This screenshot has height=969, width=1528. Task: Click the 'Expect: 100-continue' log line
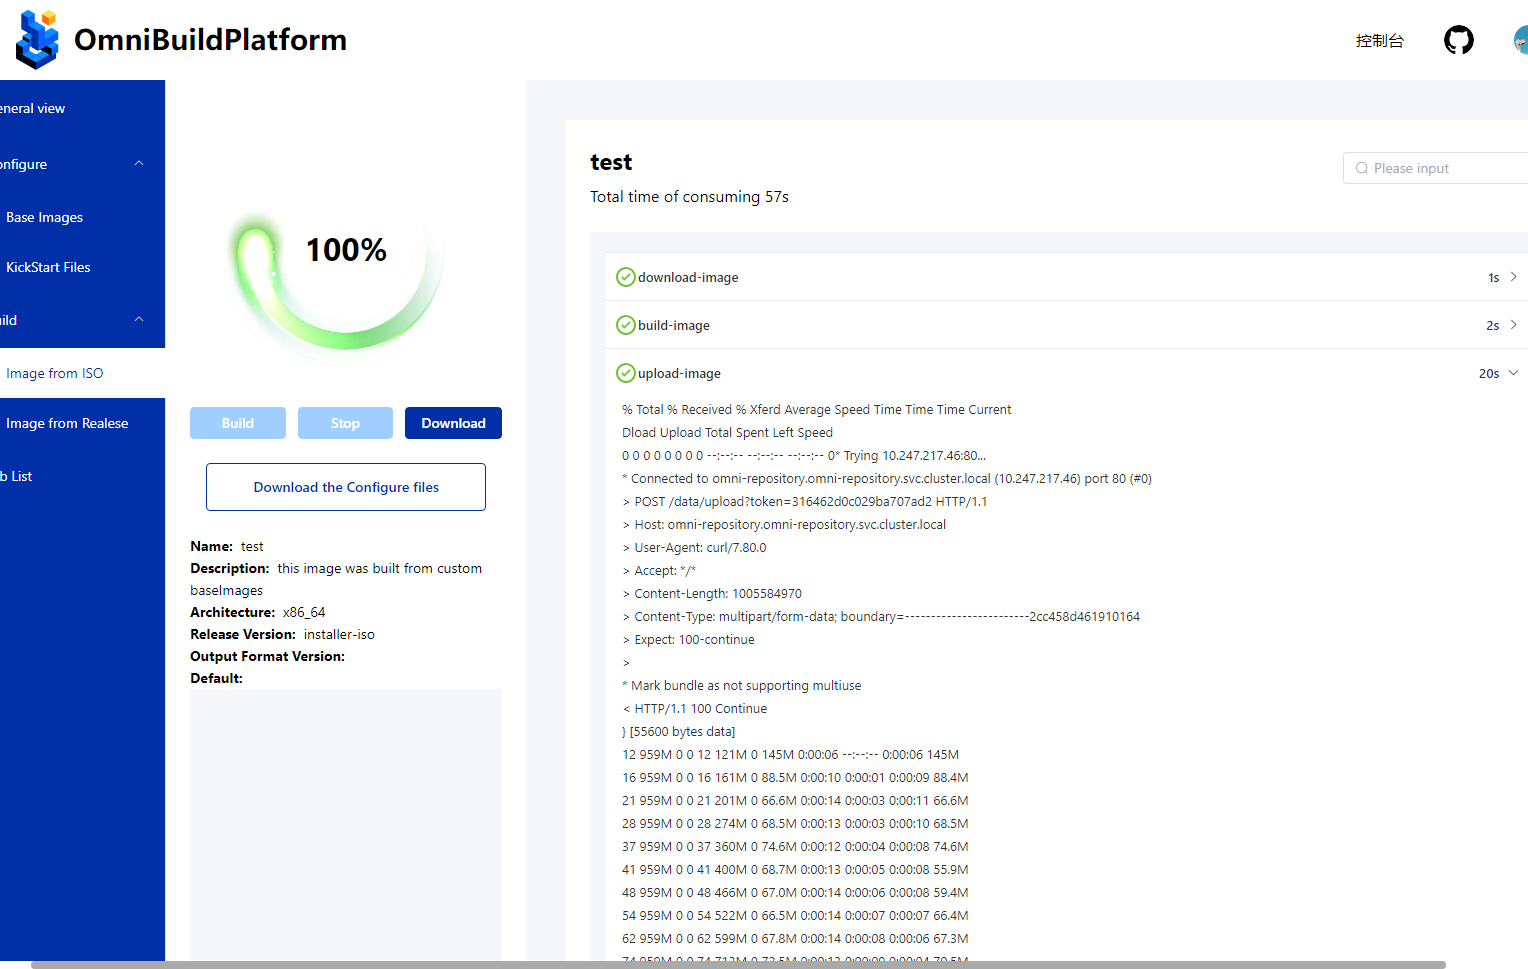[x=688, y=640]
